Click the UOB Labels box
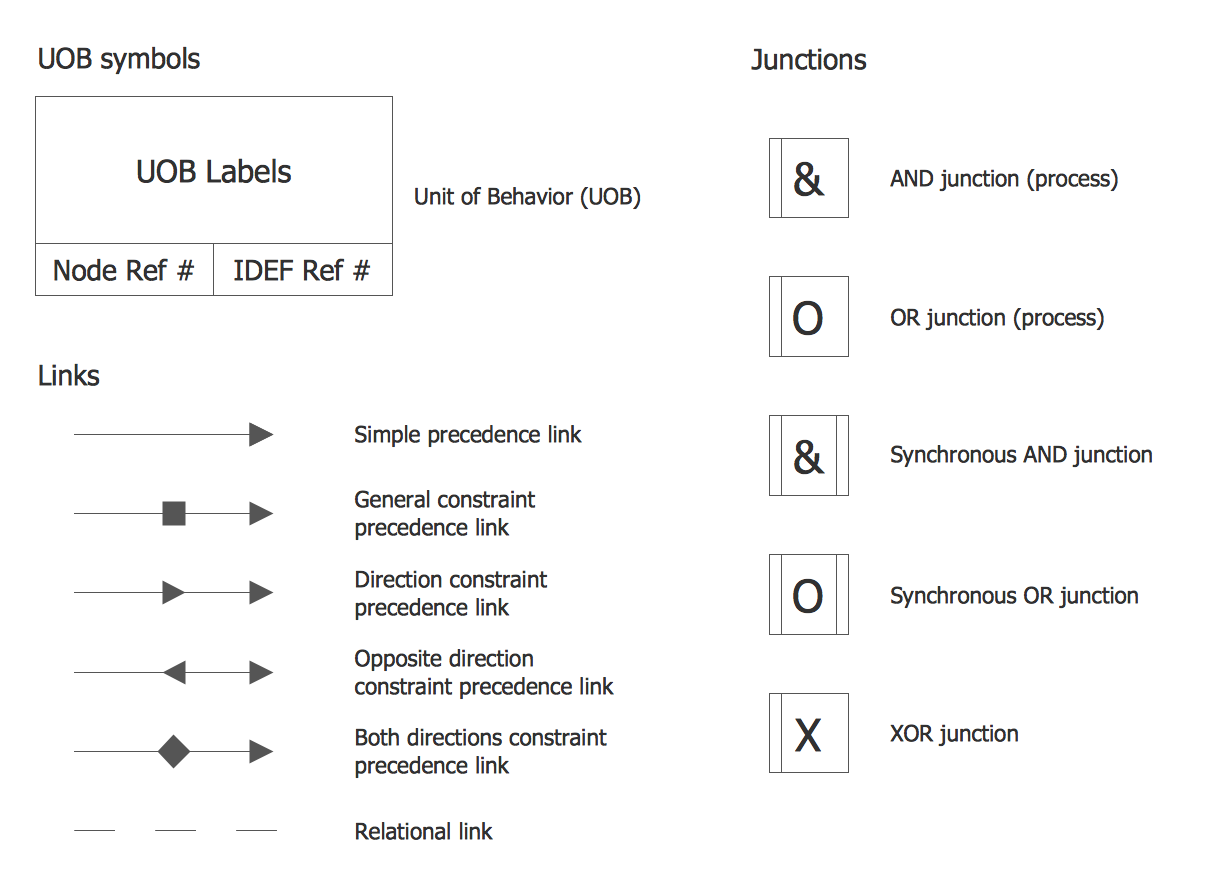1217x887 pixels. [214, 171]
